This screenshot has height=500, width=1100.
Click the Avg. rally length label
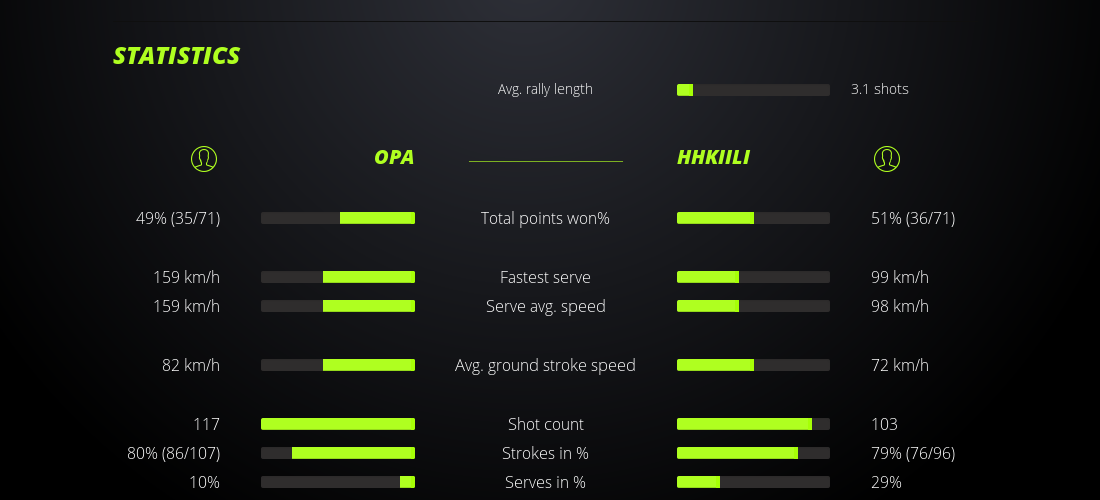(x=545, y=89)
